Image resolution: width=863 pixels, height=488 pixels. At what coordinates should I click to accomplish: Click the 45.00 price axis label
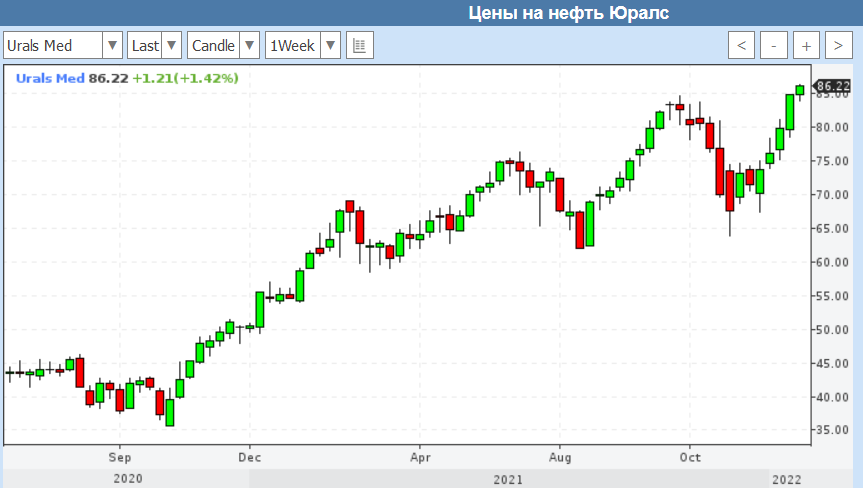pos(832,364)
